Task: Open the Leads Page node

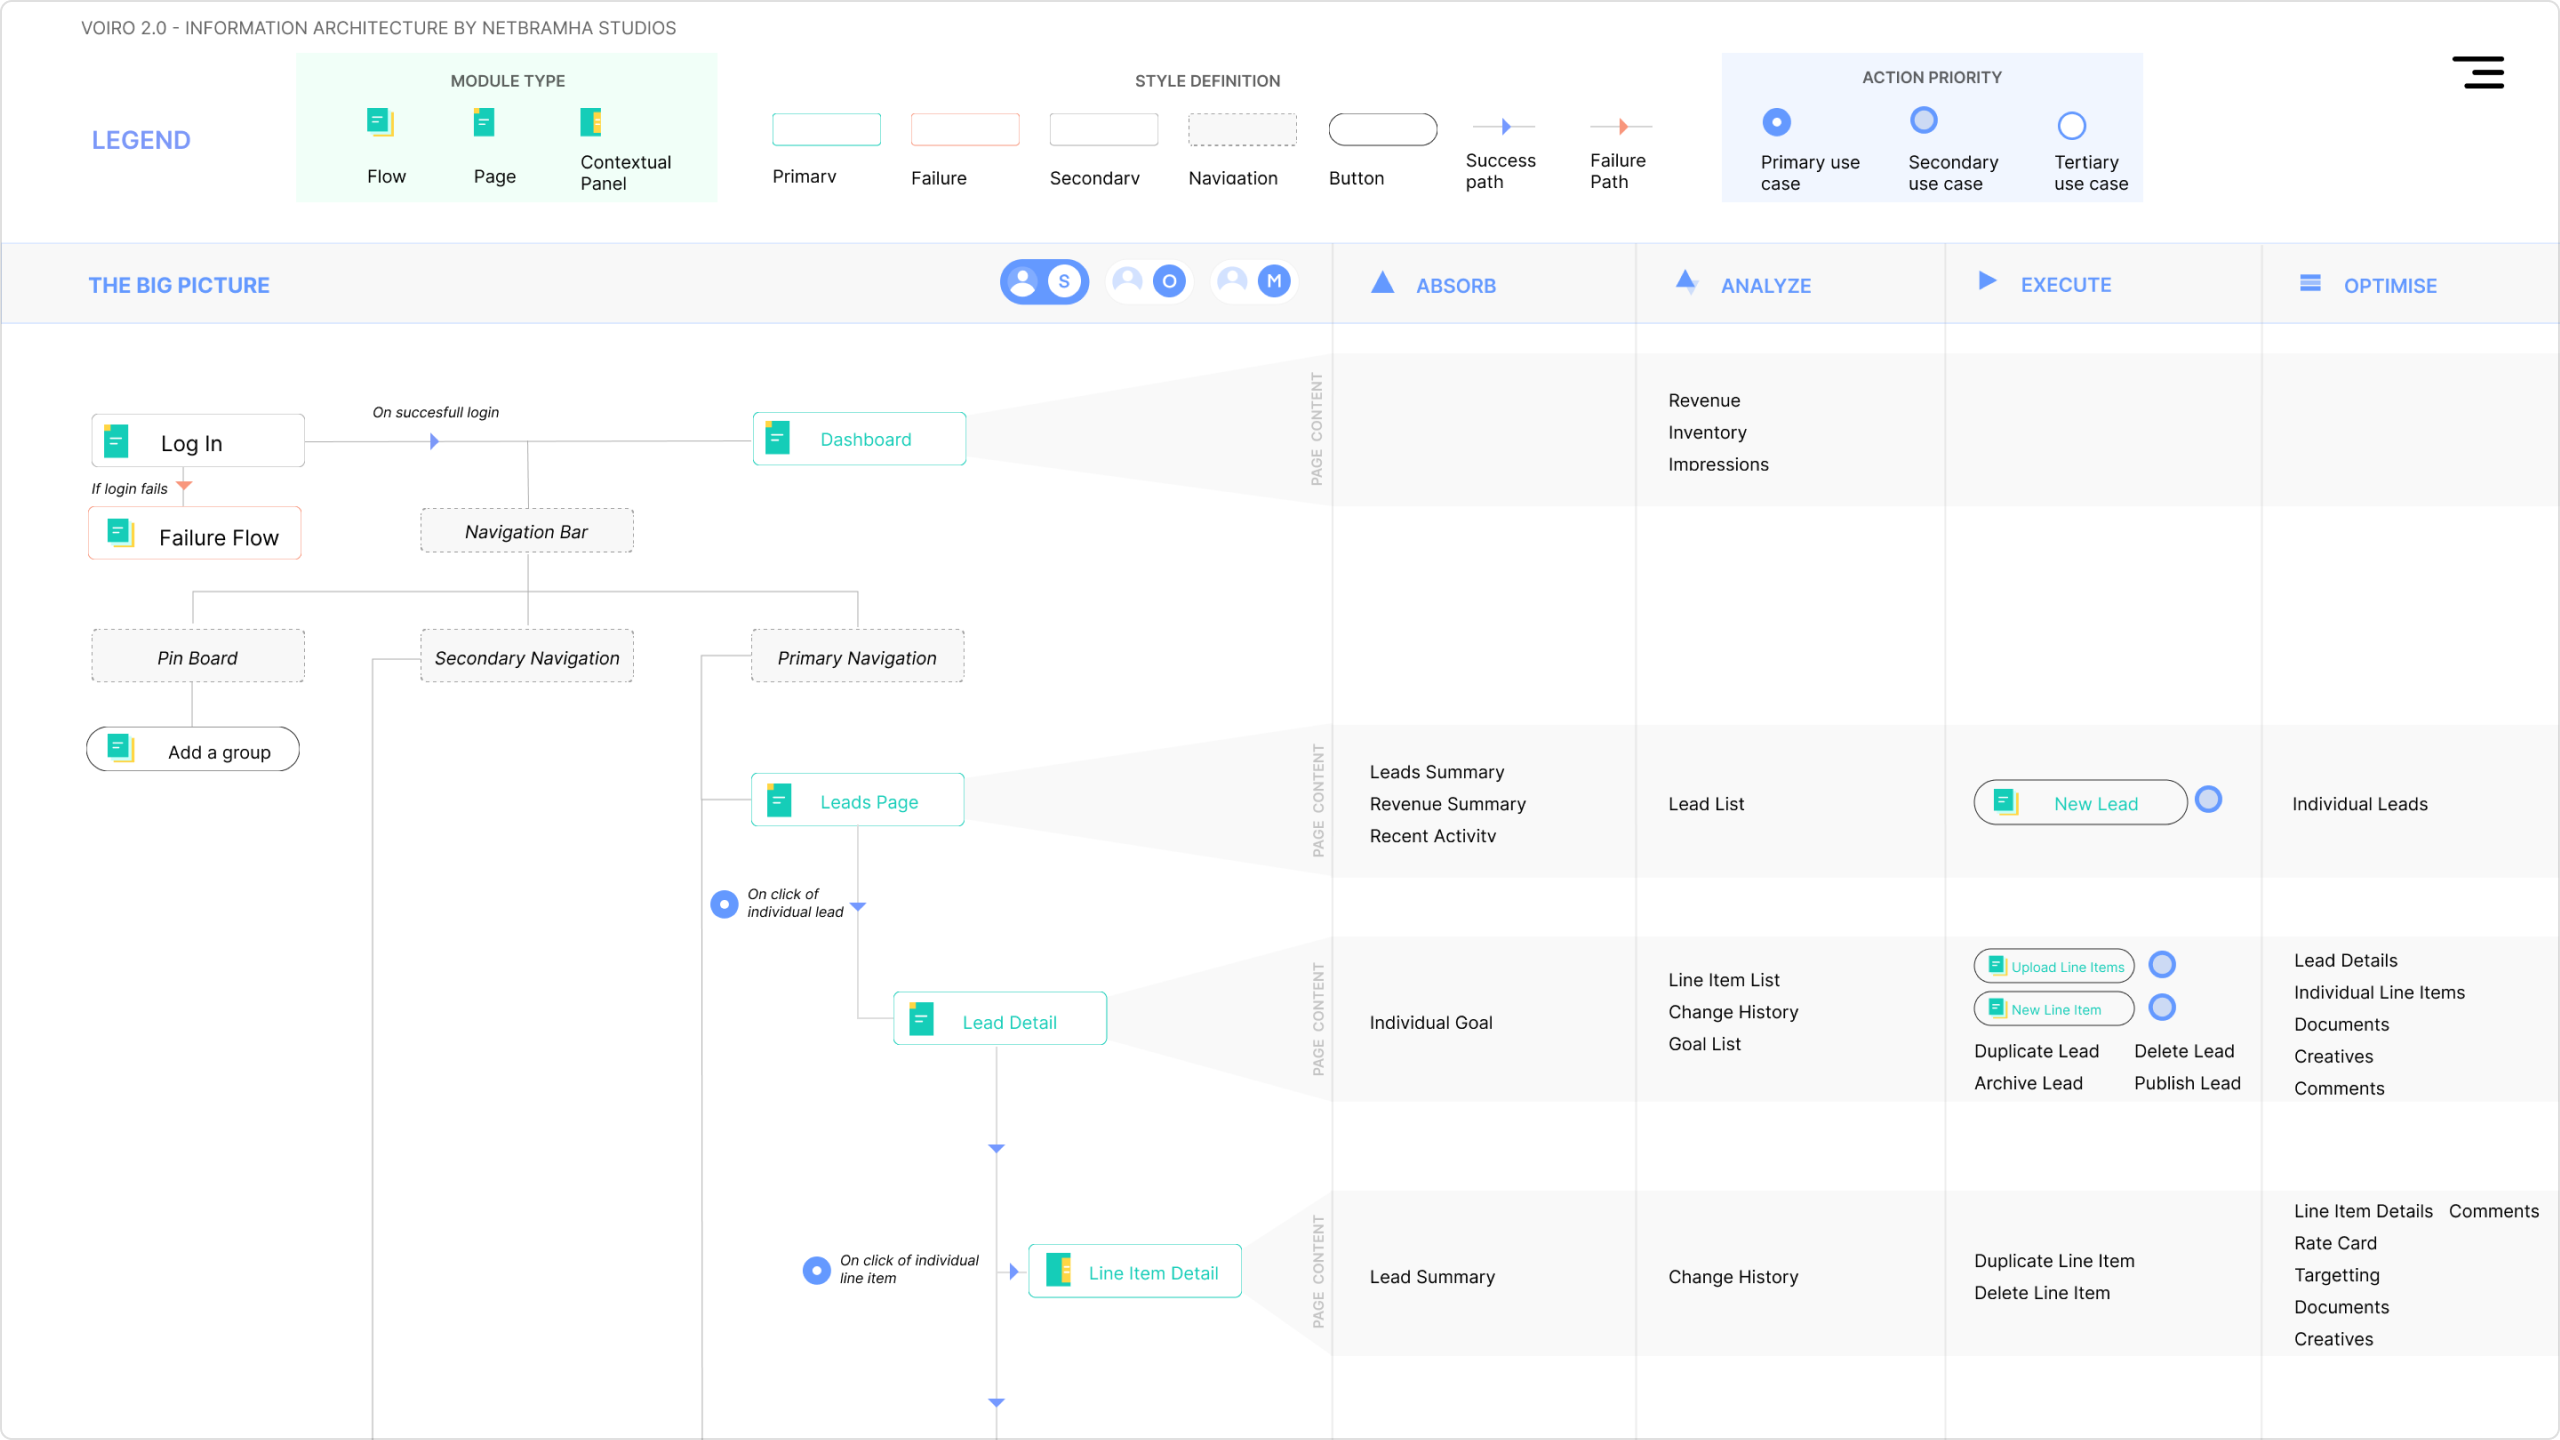Action: (858, 800)
